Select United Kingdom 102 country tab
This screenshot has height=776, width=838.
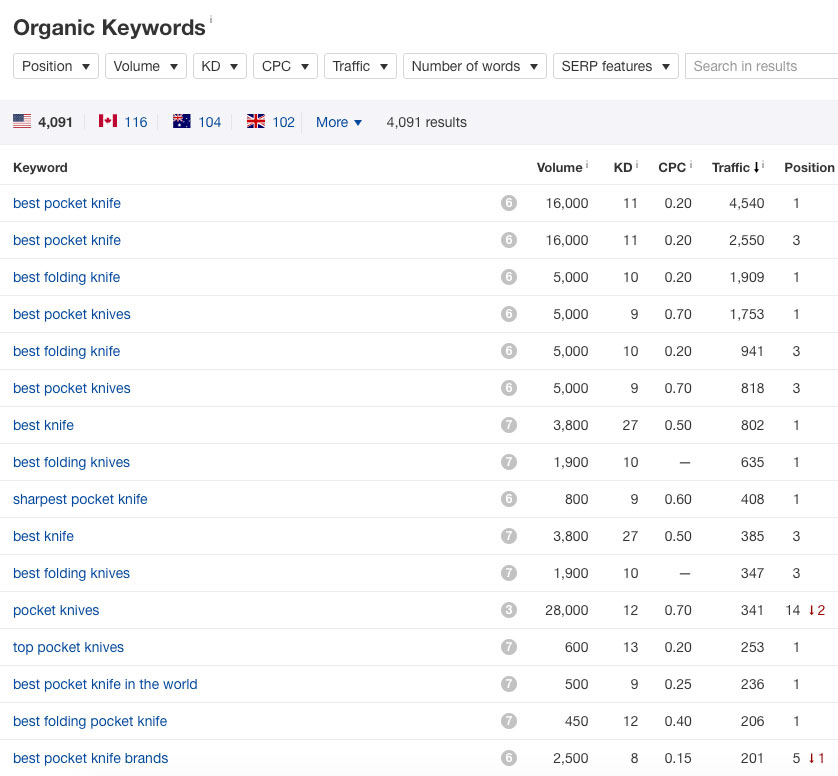[x=270, y=122]
